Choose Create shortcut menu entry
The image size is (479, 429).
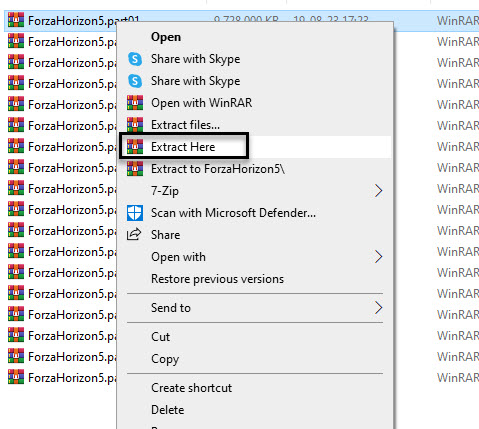click(x=191, y=388)
